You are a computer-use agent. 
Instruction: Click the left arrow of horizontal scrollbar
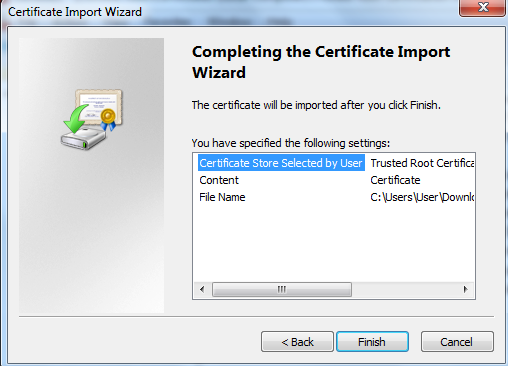202,289
